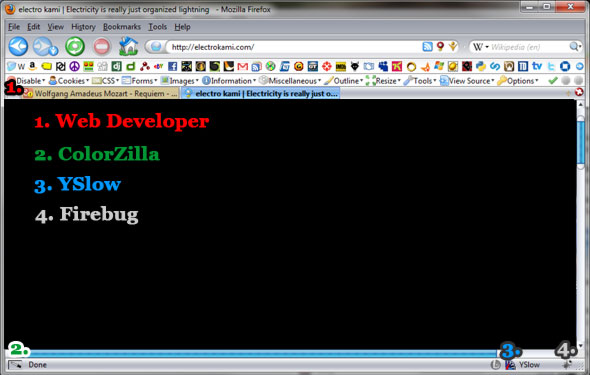Select the electro kami tab
This screenshot has width=590, height=375.
tap(261, 93)
